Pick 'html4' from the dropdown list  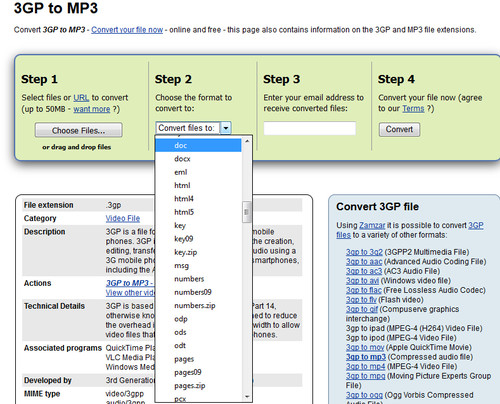click(x=198, y=199)
